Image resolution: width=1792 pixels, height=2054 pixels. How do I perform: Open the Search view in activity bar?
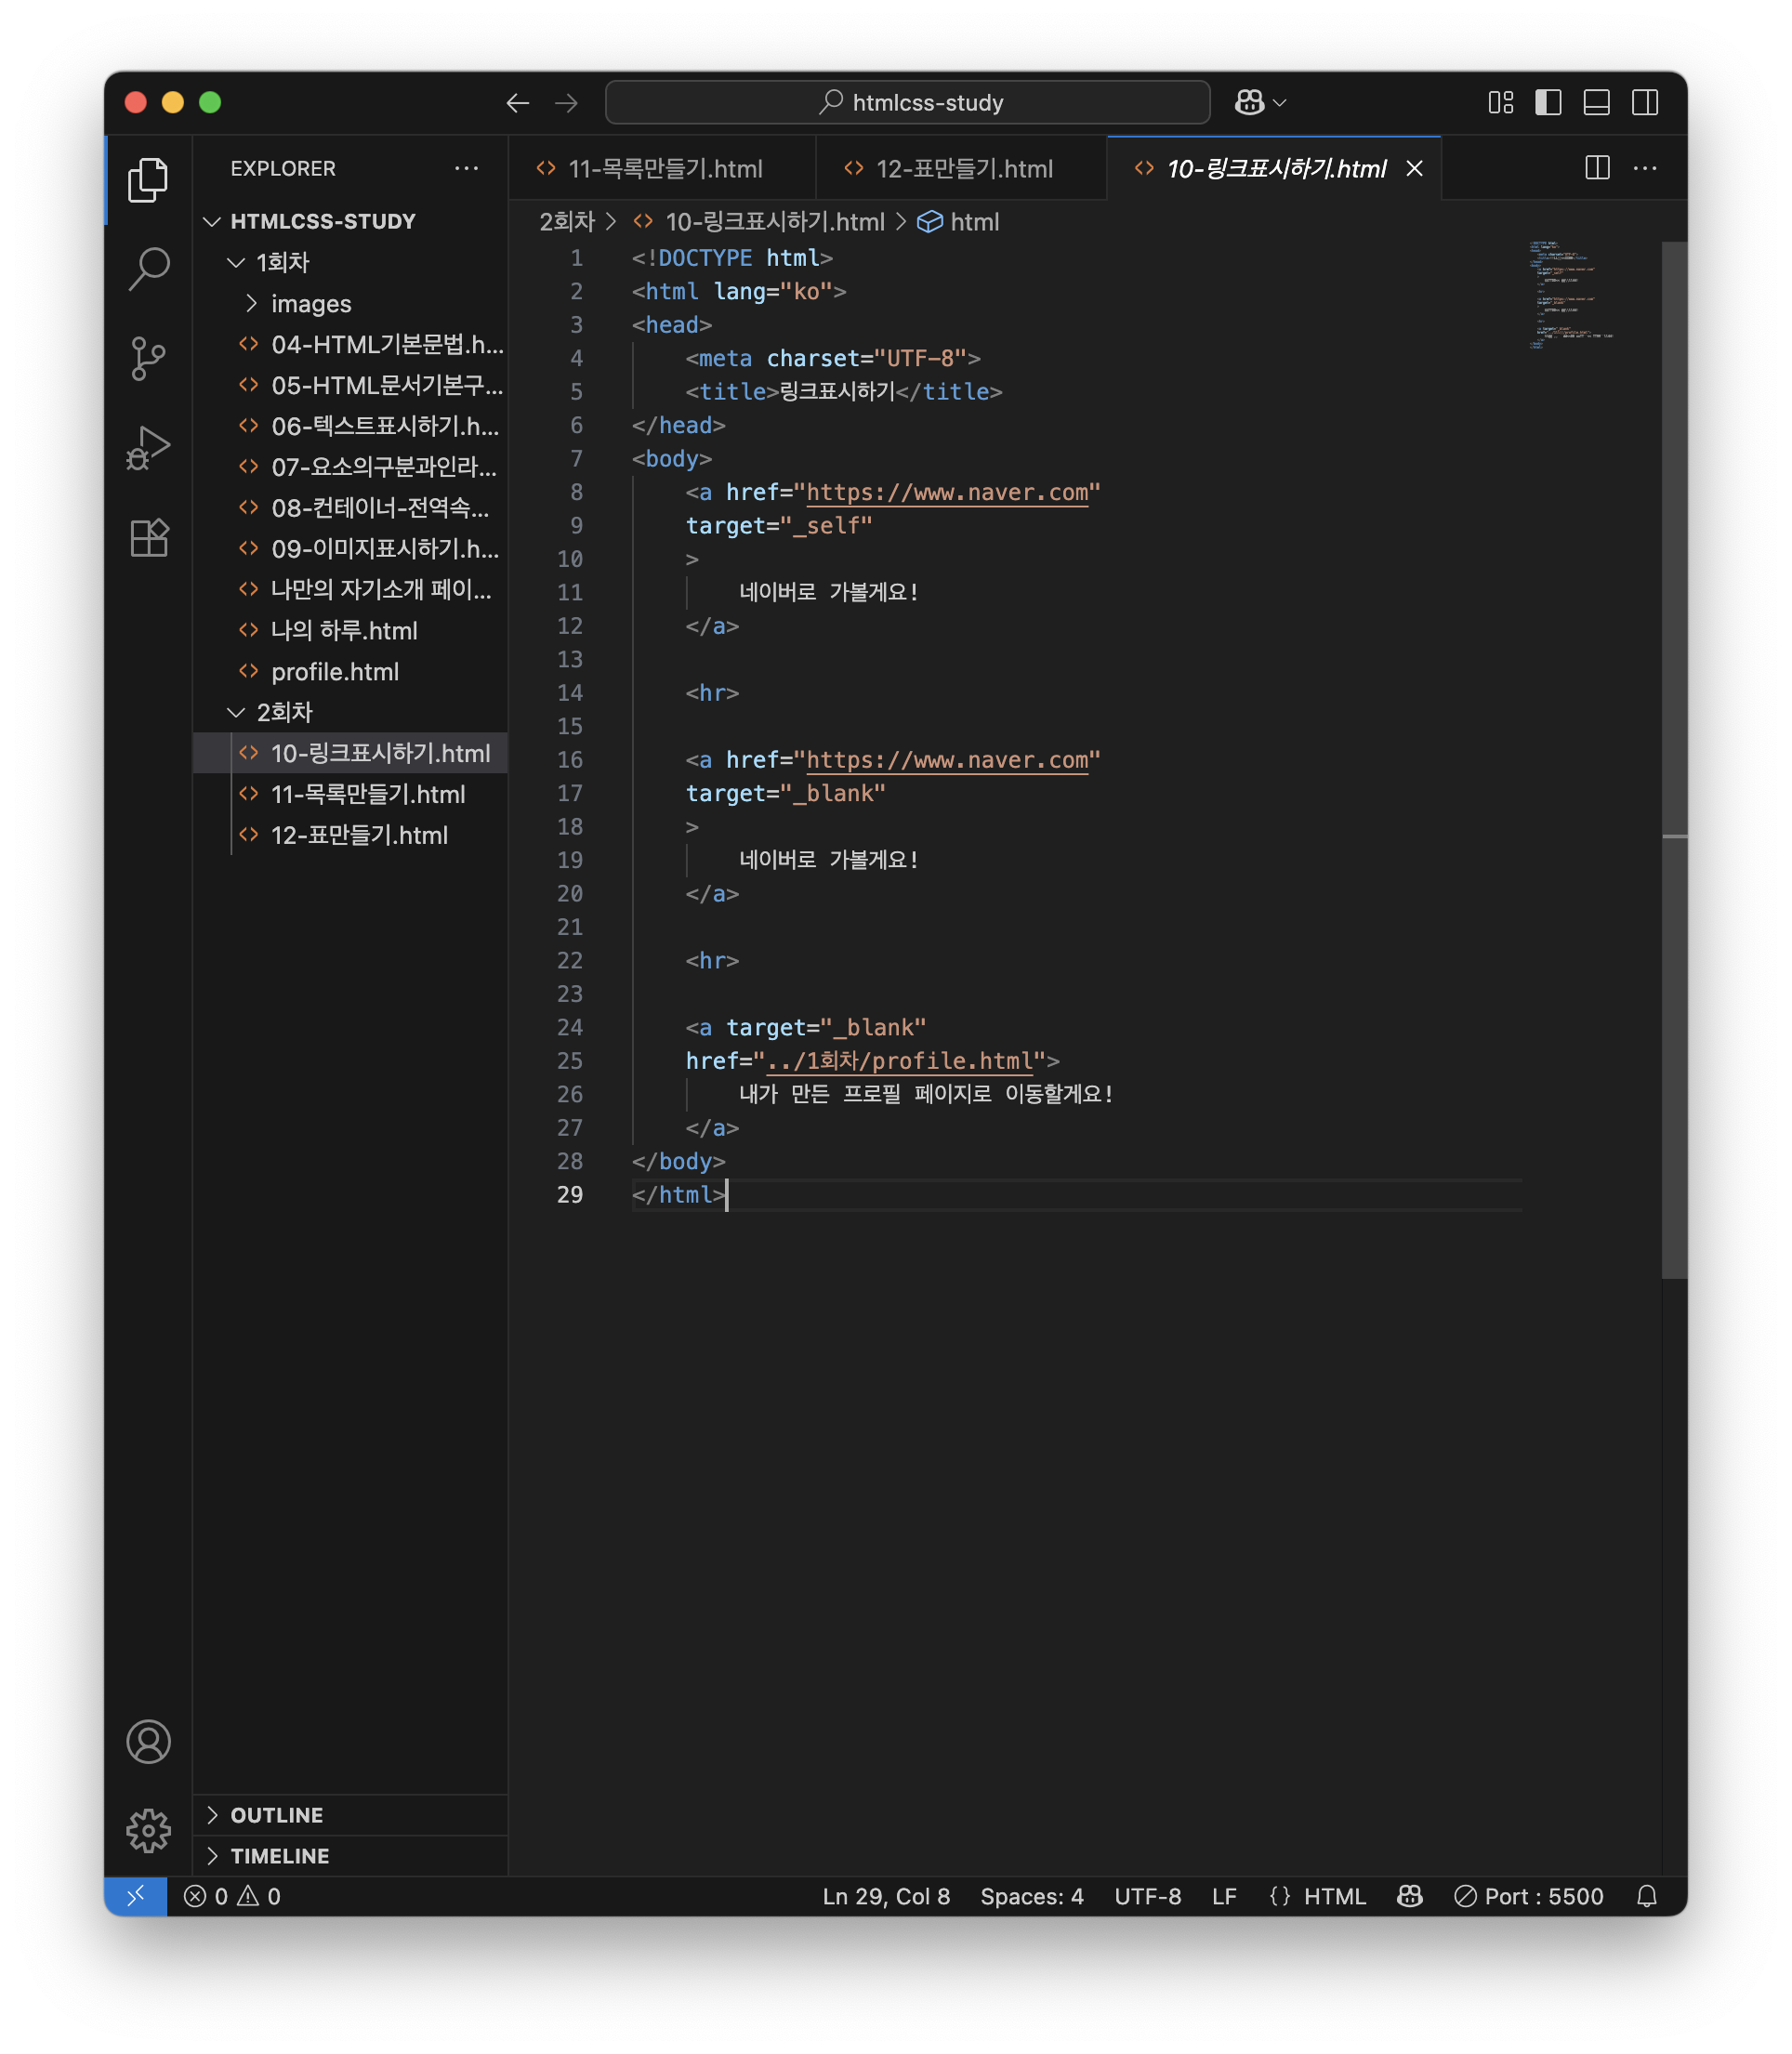point(148,268)
